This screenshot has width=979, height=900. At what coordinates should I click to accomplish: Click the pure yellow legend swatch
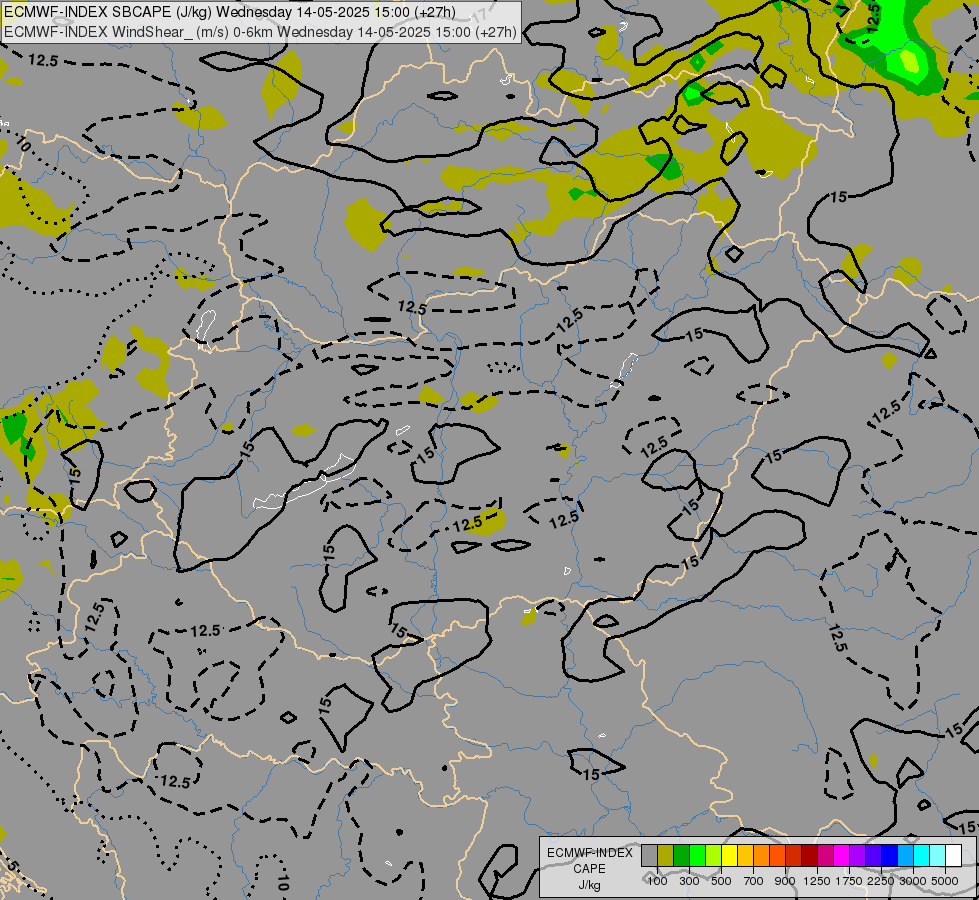[x=730, y=856]
